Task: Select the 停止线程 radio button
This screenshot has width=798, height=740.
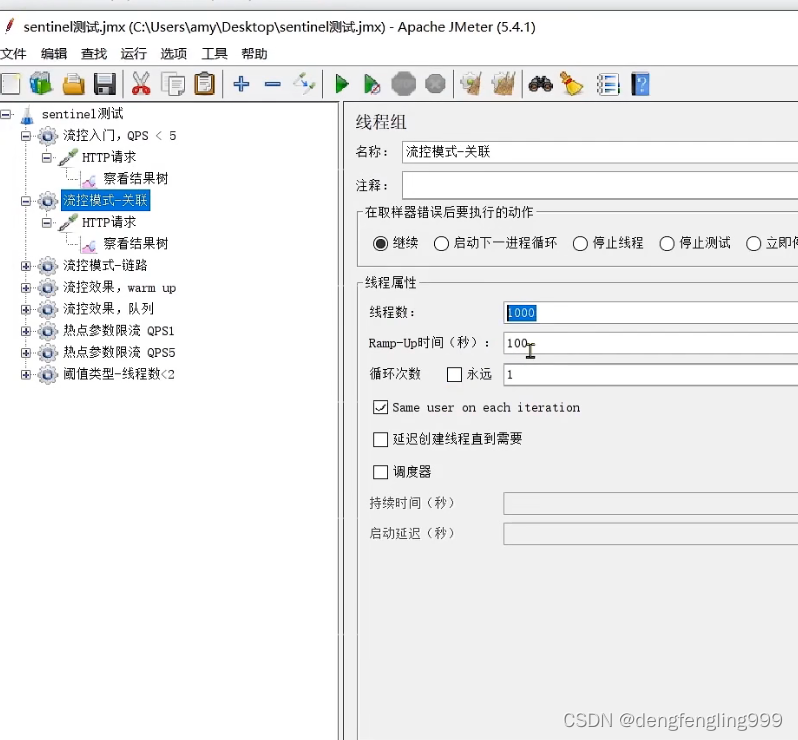Action: coord(580,244)
